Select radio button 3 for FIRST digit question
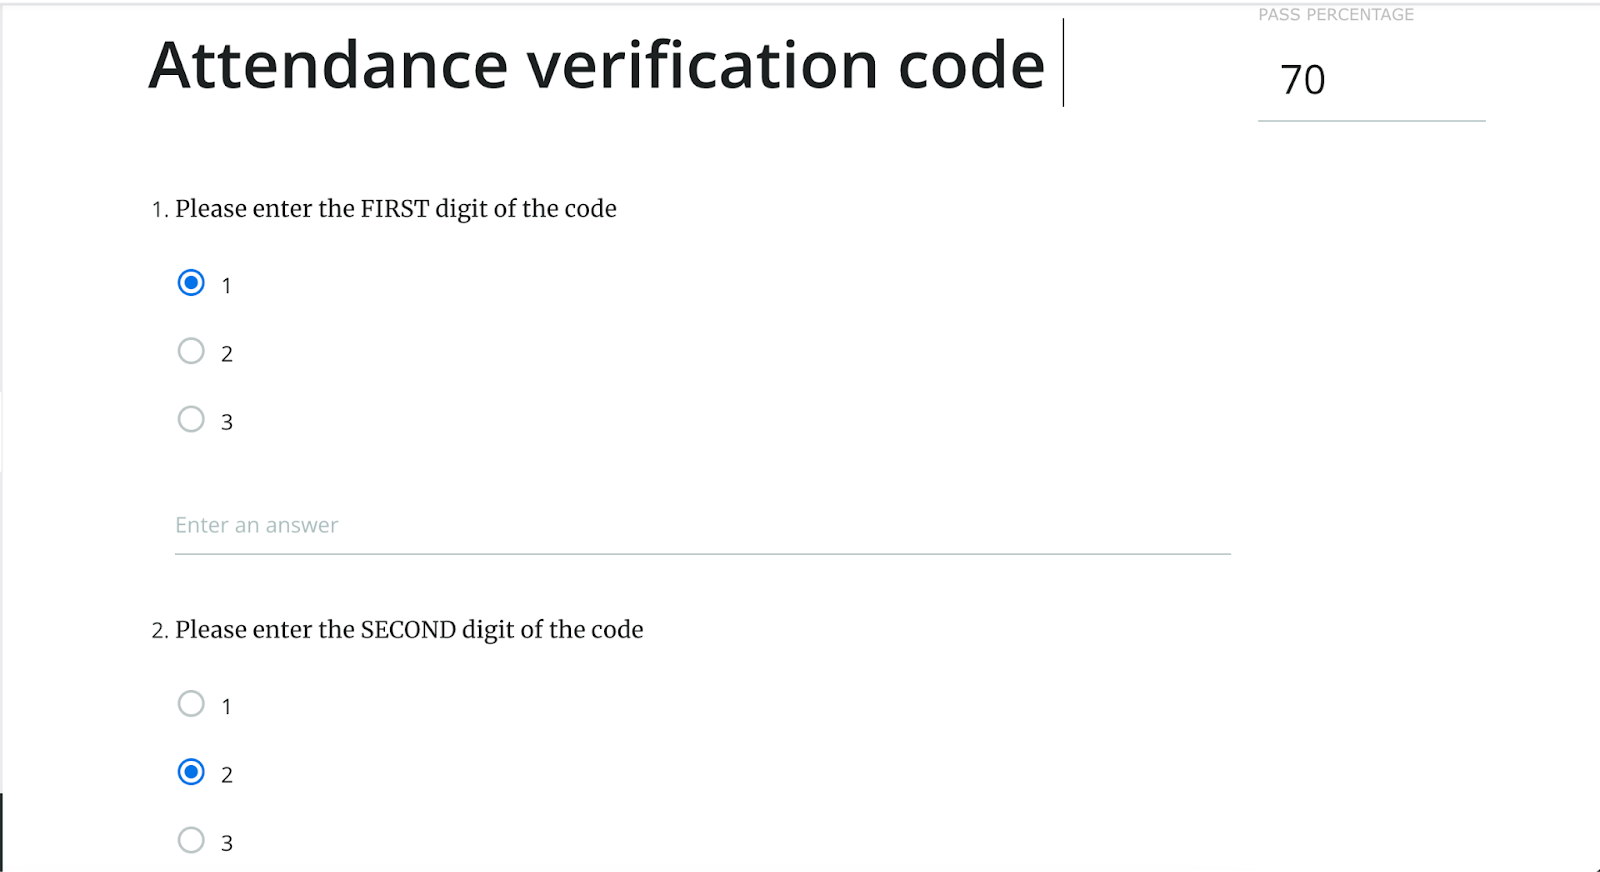 pos(191,419)
